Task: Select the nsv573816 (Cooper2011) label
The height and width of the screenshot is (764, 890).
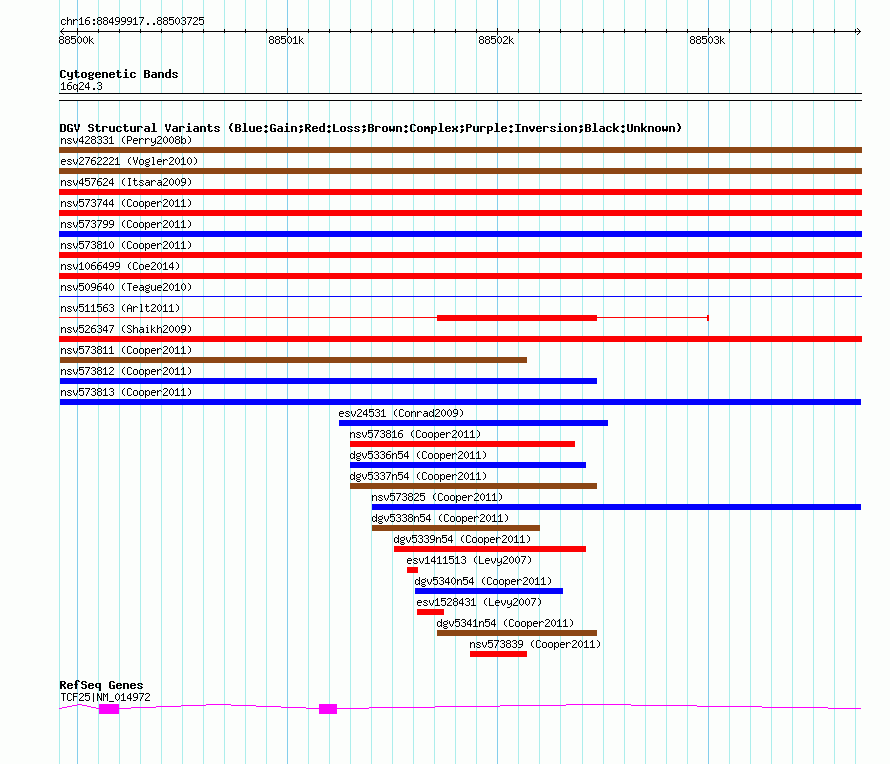Action: click(x=415, y=434)
